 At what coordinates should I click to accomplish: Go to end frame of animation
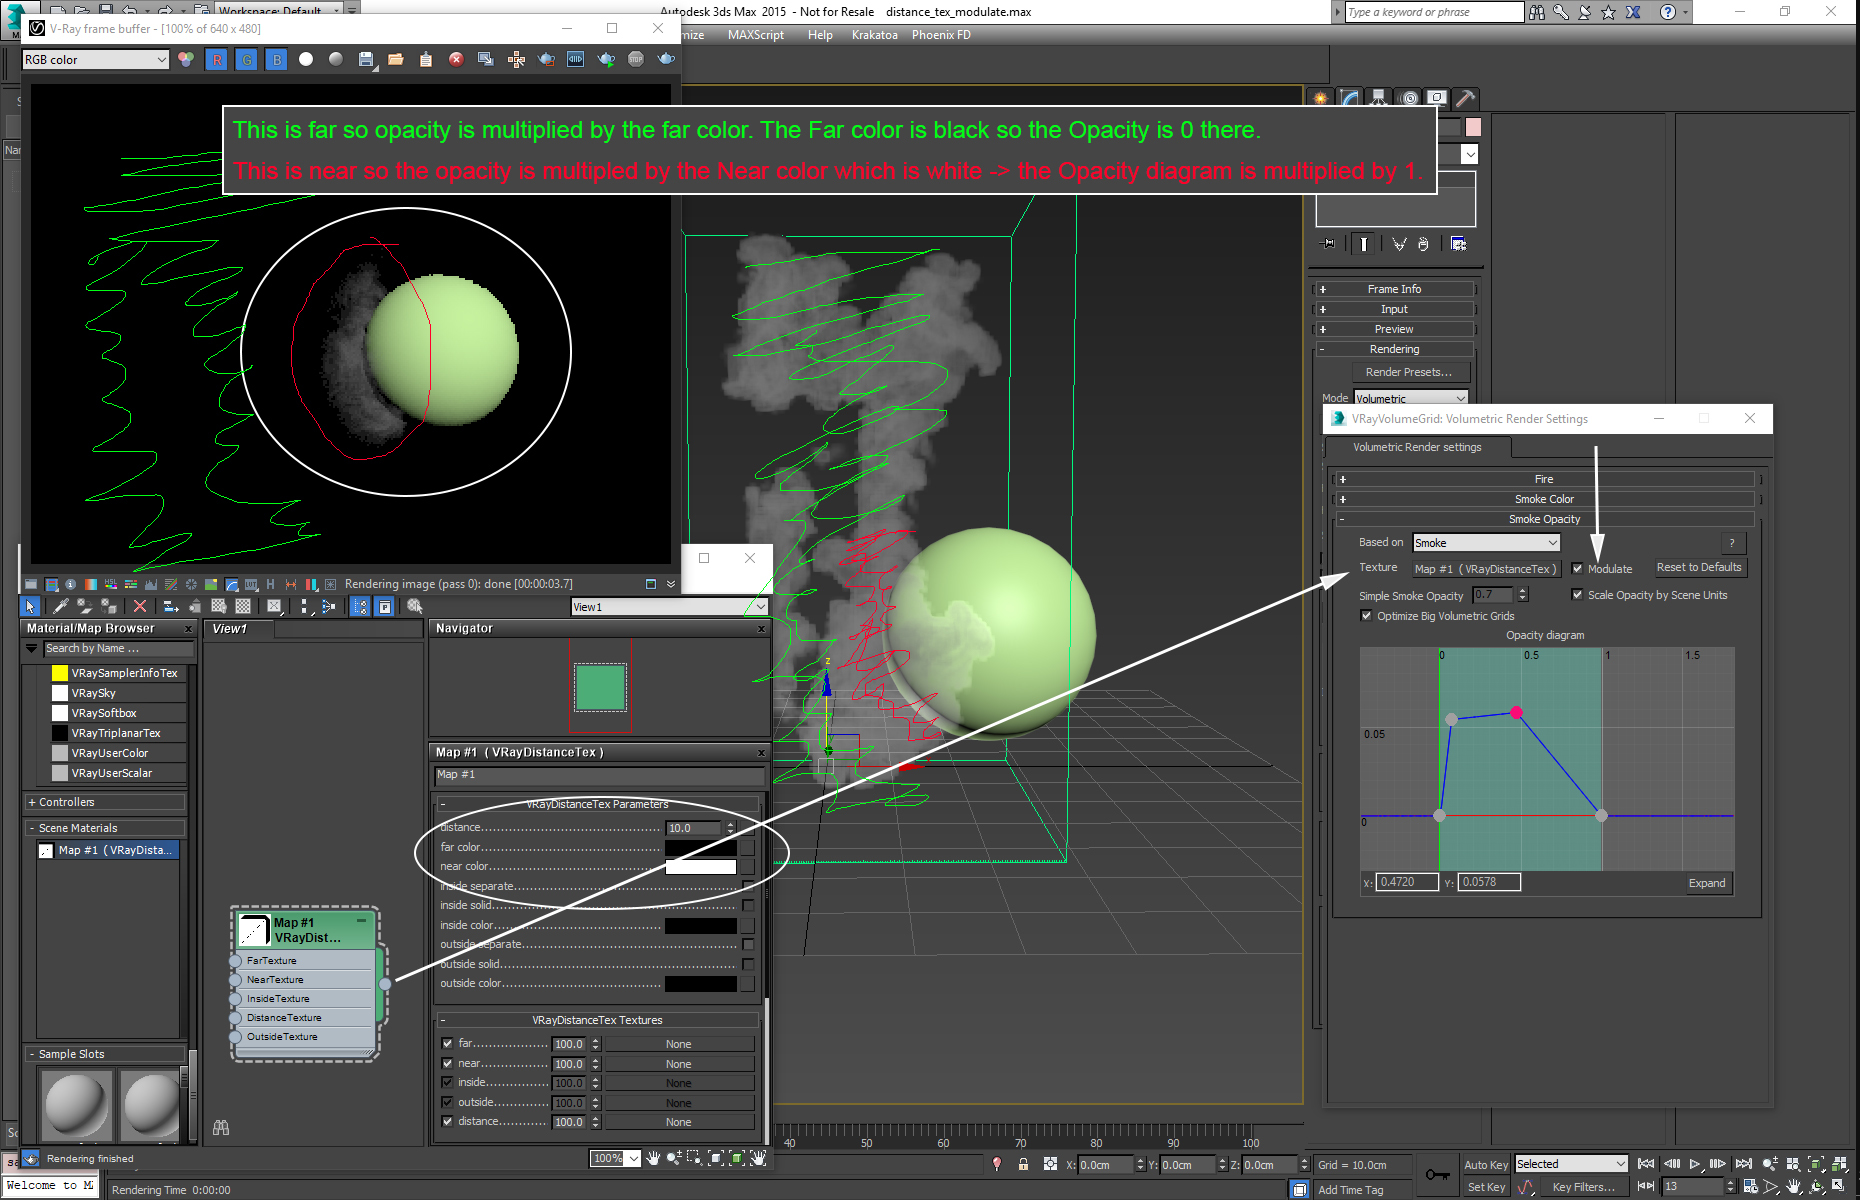[1743, 1164]
